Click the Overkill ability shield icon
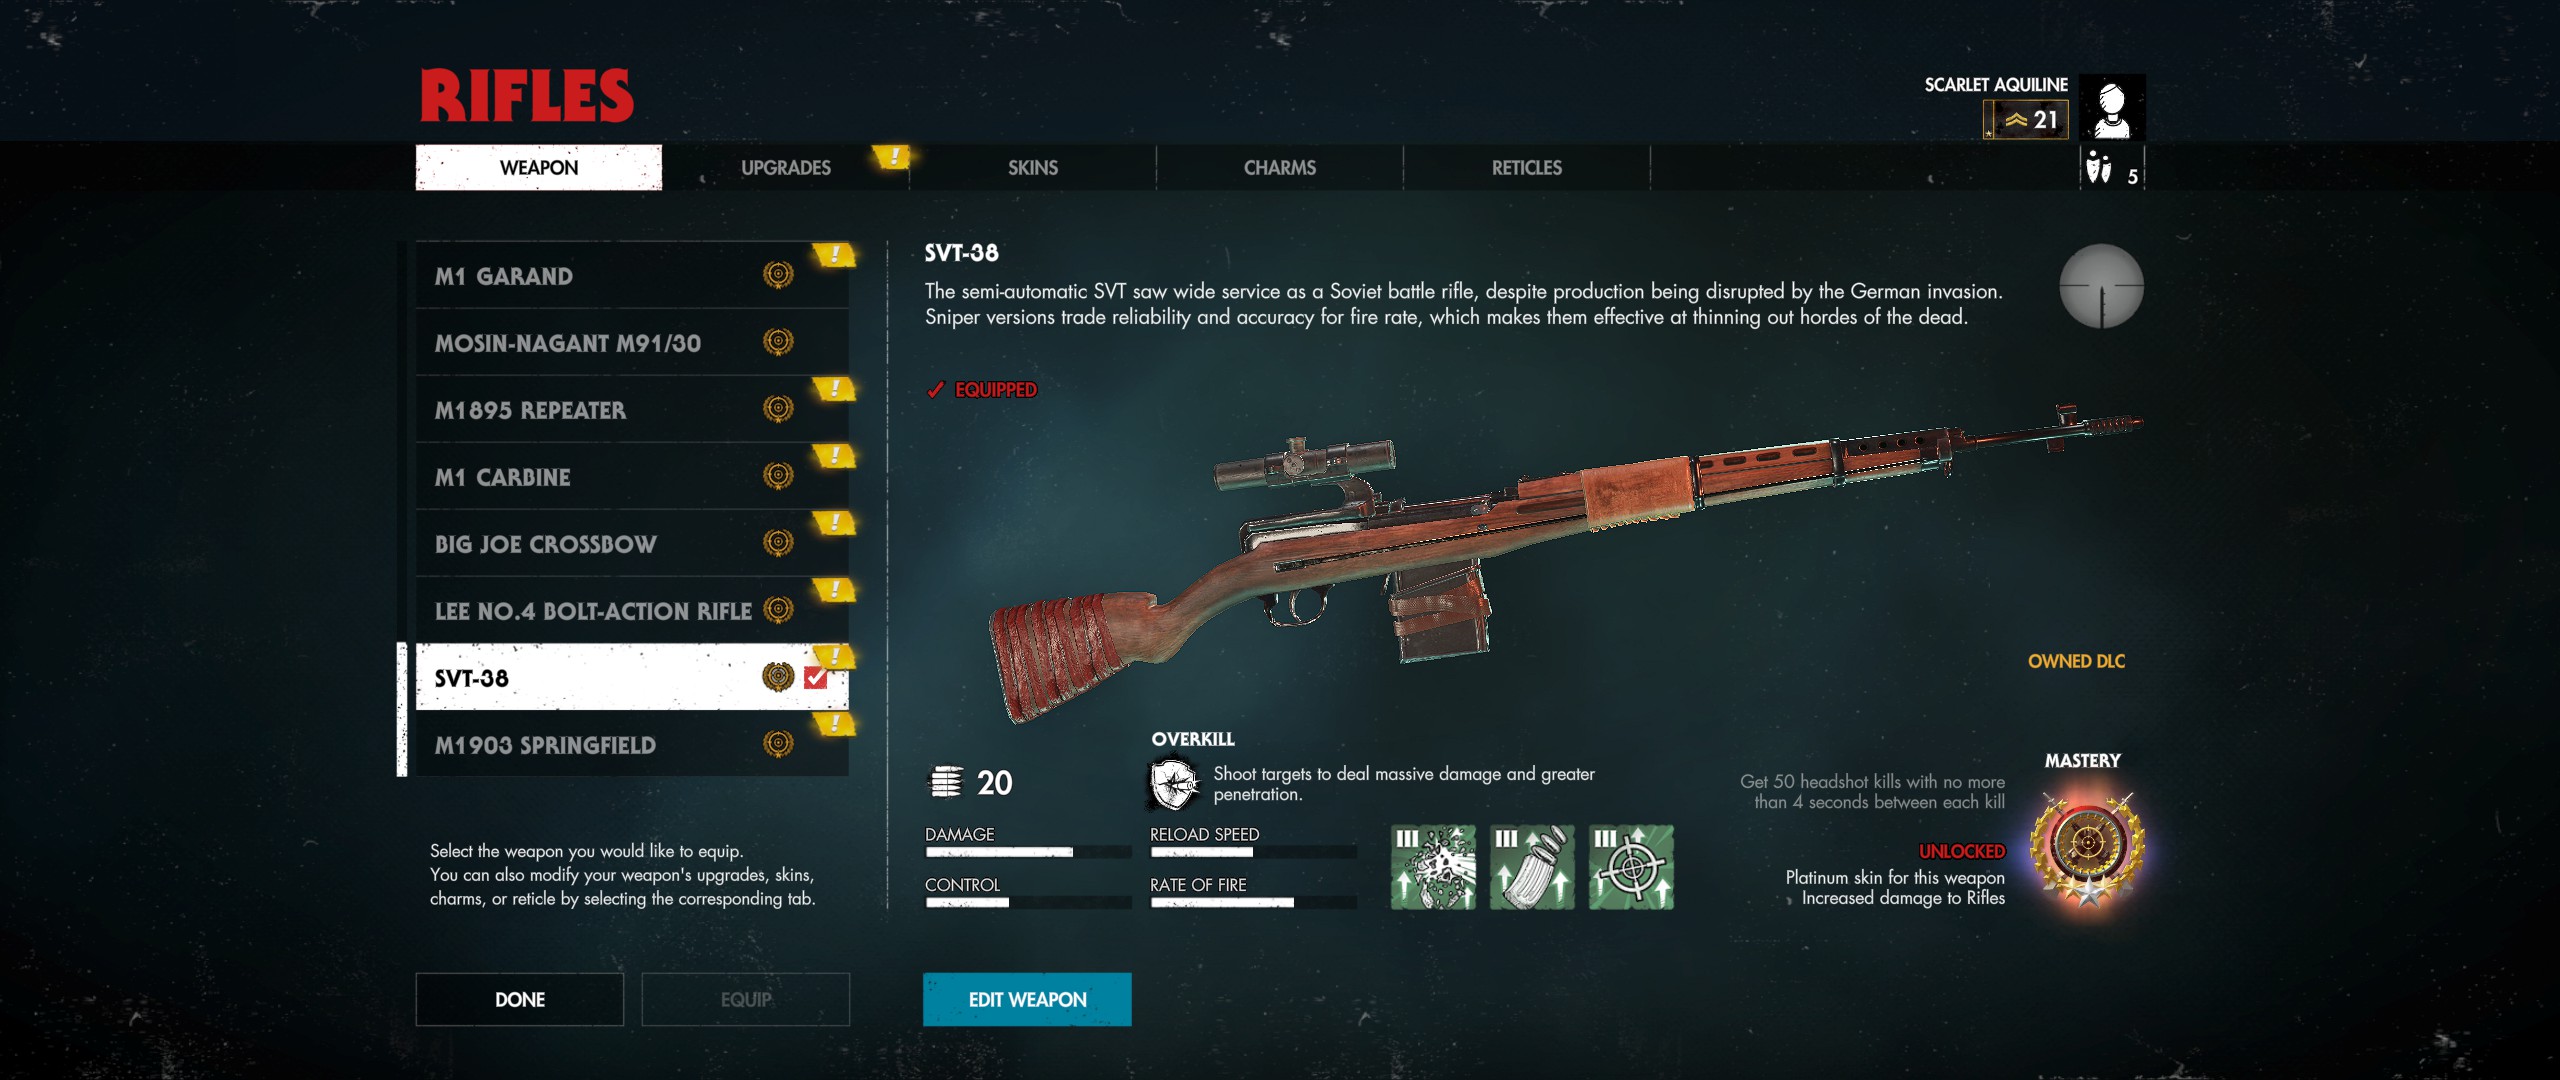2560x1080 pixels. click(1173, 784)
